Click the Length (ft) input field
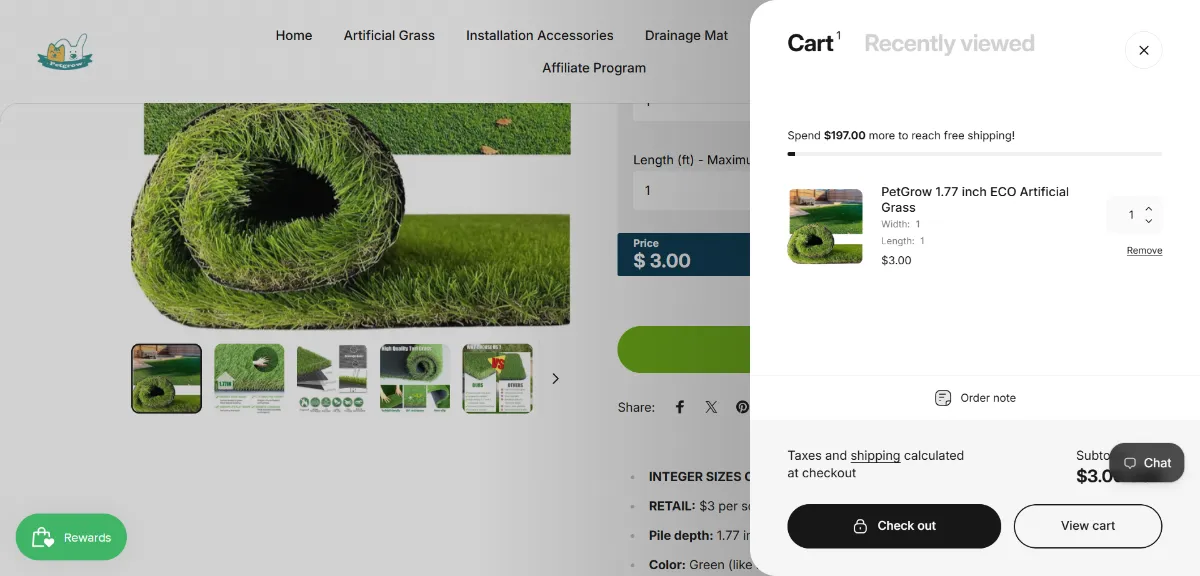 coord(691,190)
